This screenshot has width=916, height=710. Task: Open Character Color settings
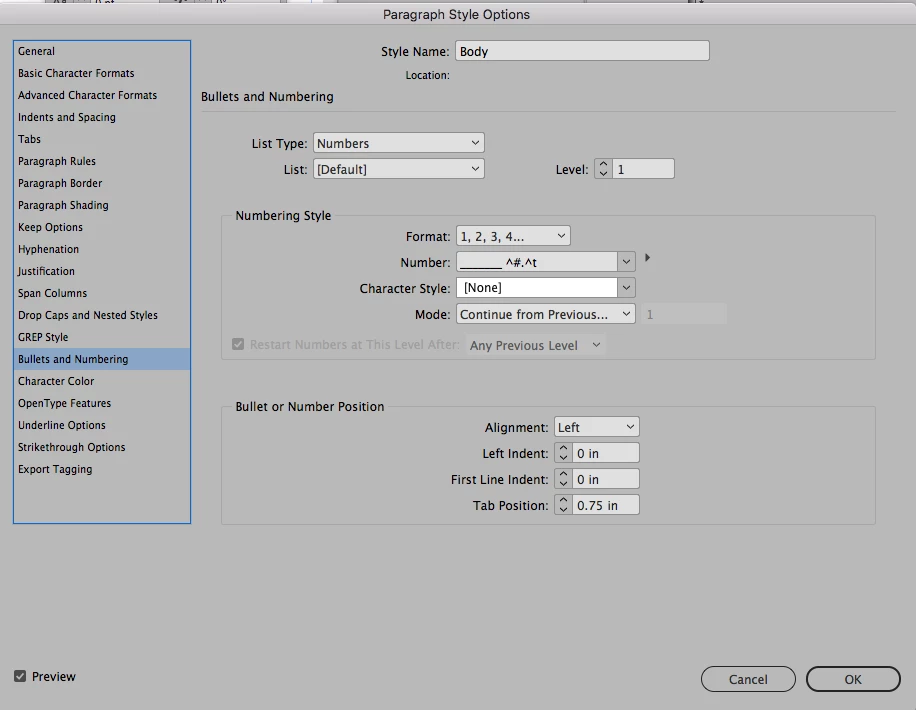pos(102,381)
